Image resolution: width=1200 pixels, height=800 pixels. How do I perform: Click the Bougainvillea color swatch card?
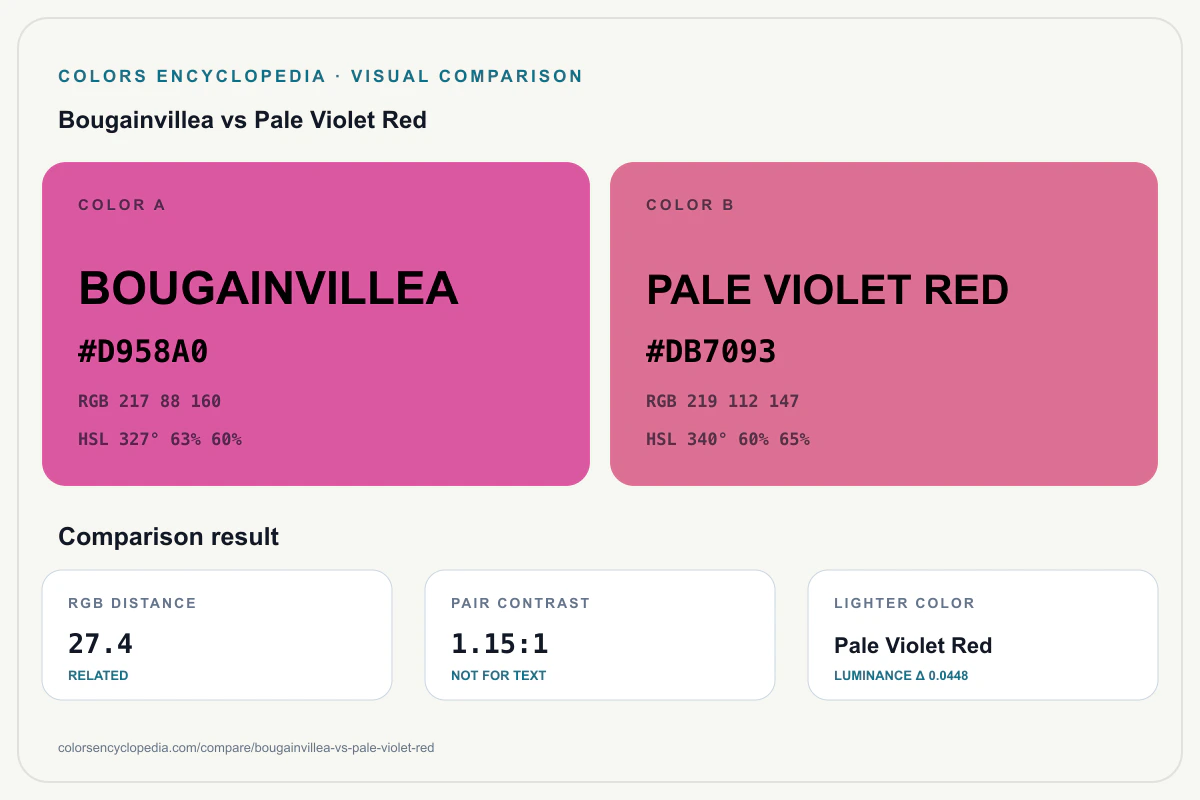click(316, 324)
